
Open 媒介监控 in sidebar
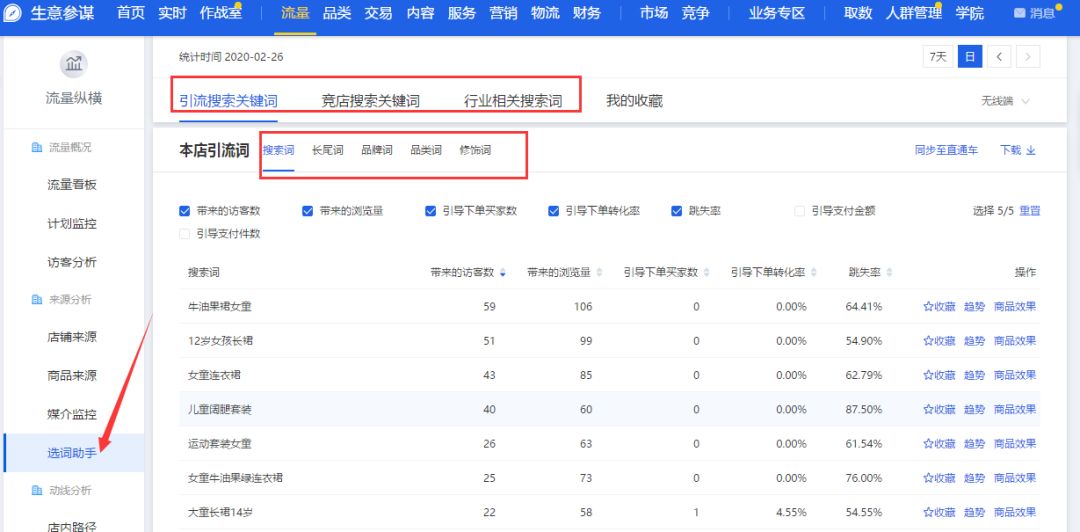coord(72,415)
